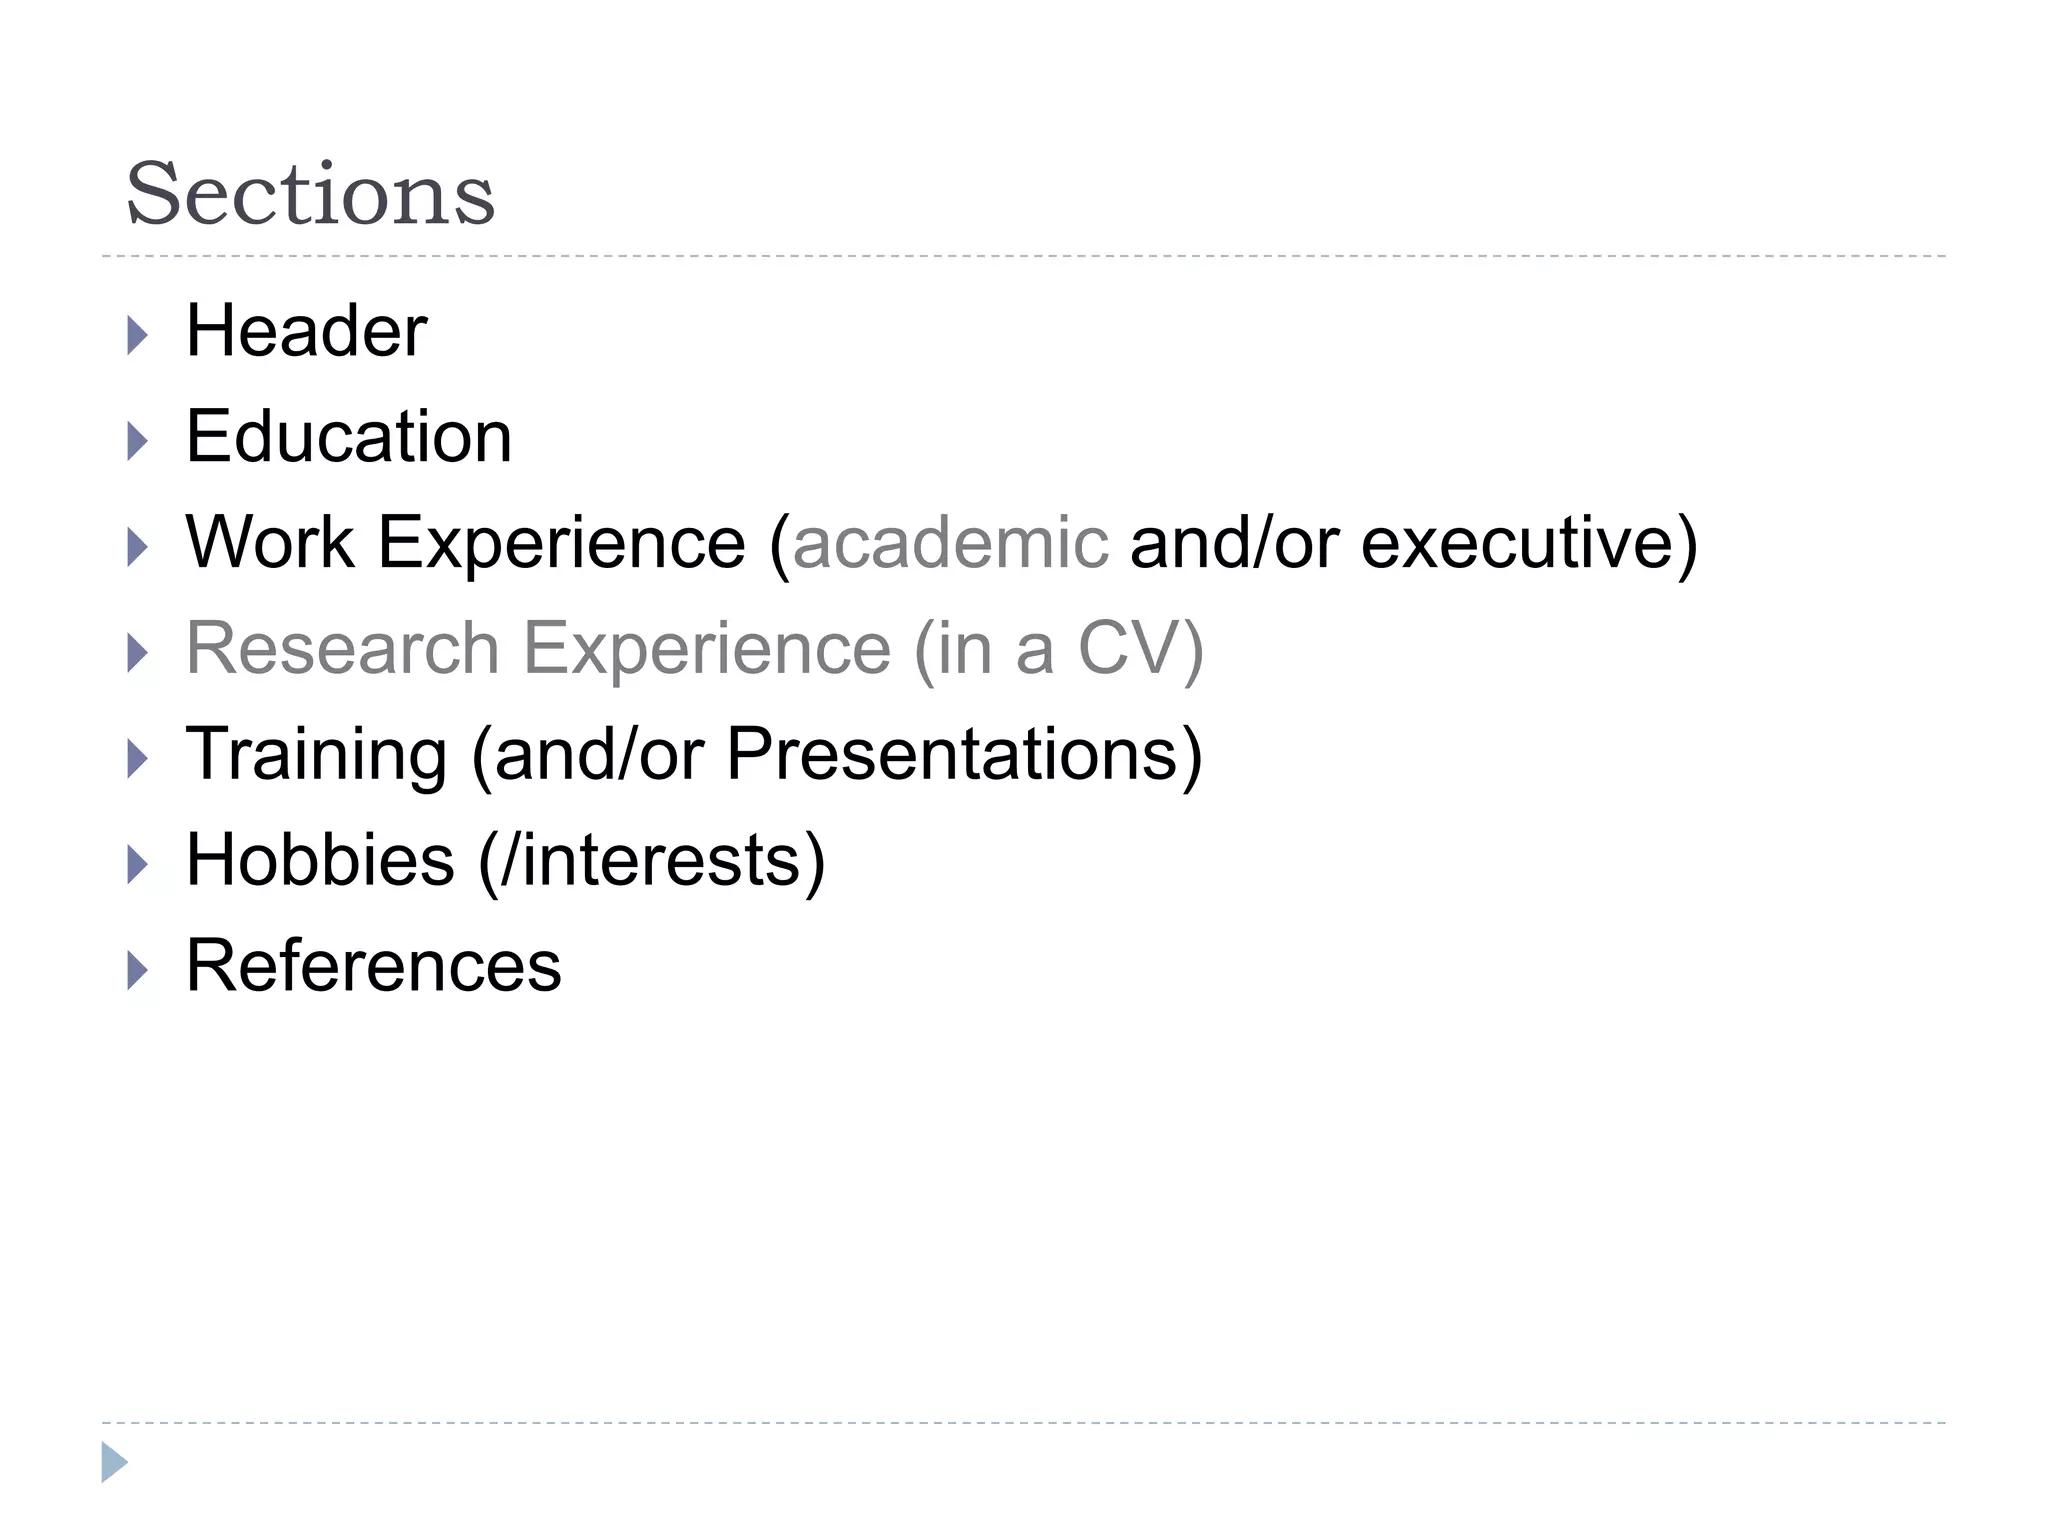Click the Hobbies bullet text
This screenshot has width=2048, height=1536.
click(320, 860)
